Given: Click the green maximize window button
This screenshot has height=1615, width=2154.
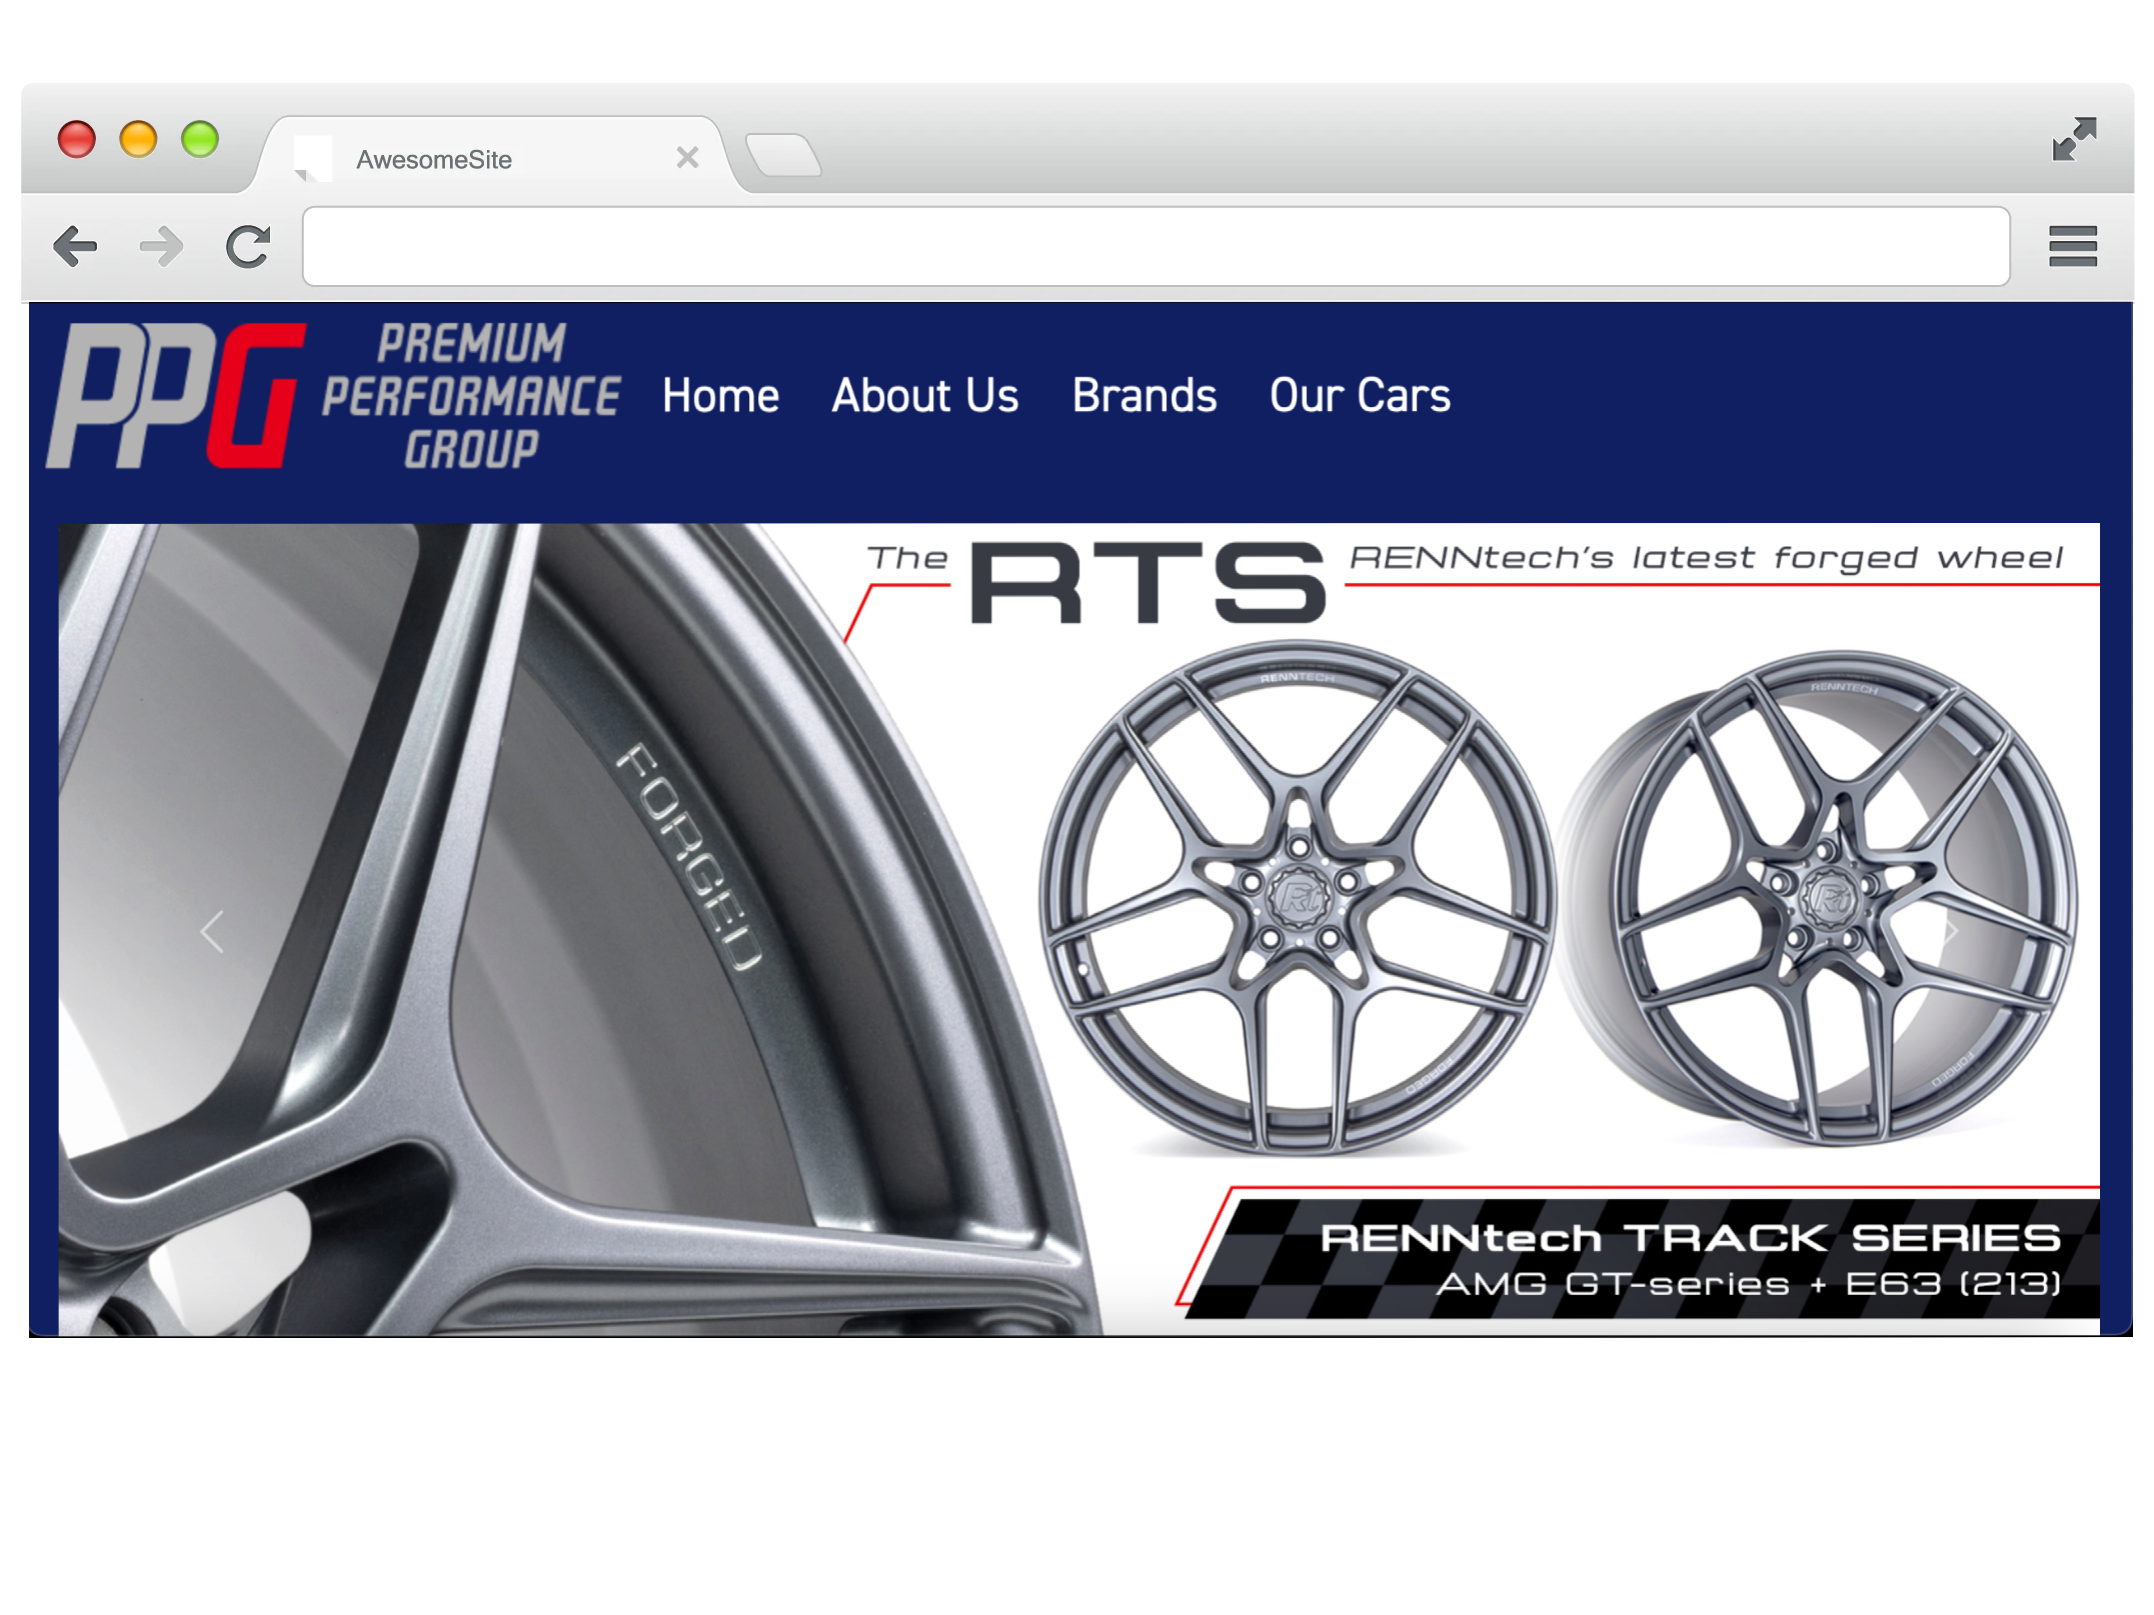Looking at the screenshot, I should (x=200, y=138).
